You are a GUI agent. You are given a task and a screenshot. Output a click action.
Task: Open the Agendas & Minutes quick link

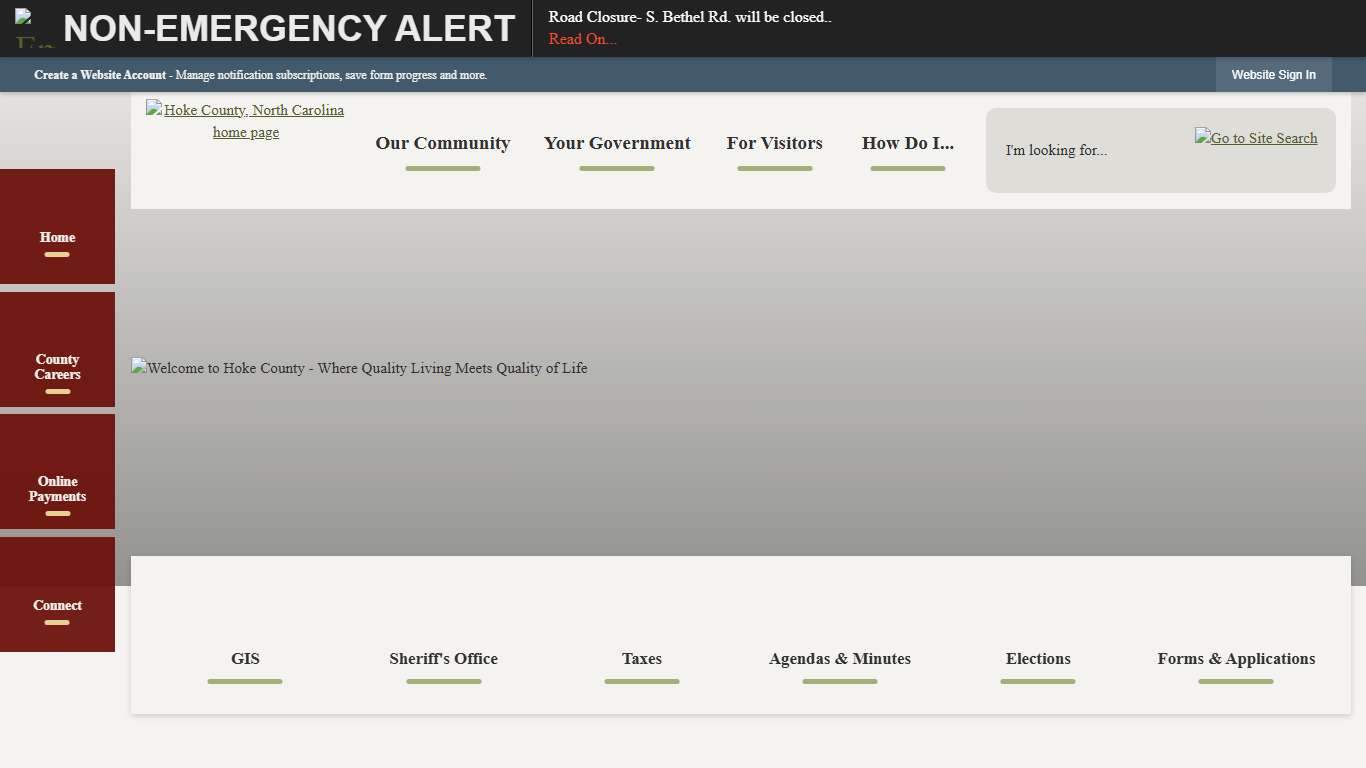pyautogui.click(x=839, y=659)
